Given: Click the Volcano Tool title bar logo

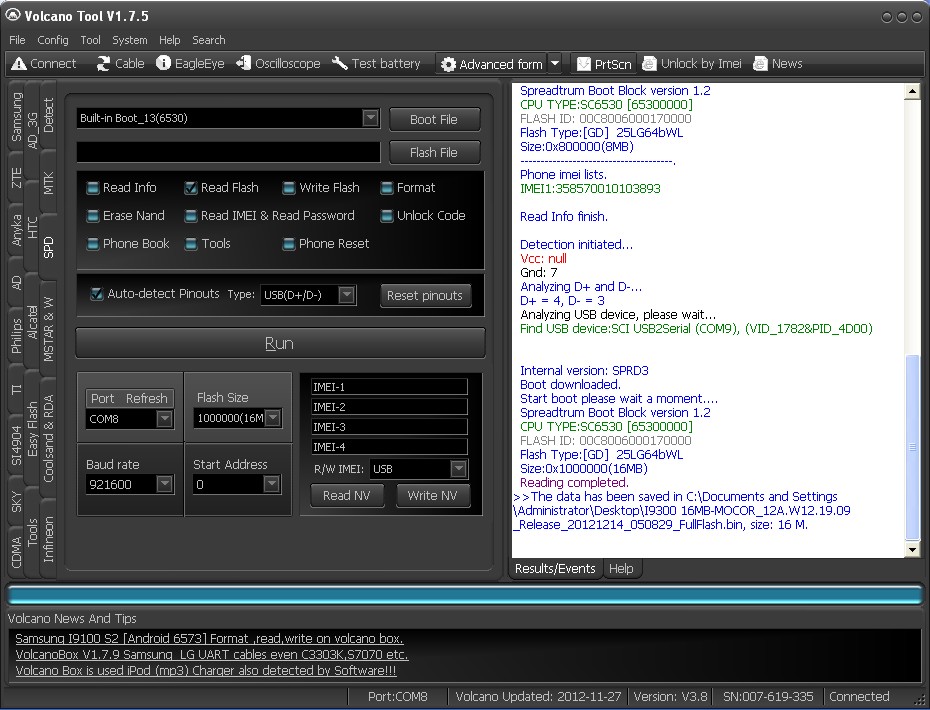Looking at the screenshot, I should 12,15.
